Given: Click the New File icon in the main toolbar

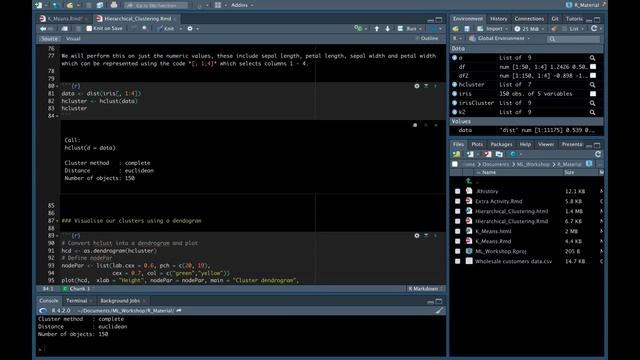Looking at the screenshot, I should click(39, 5).
